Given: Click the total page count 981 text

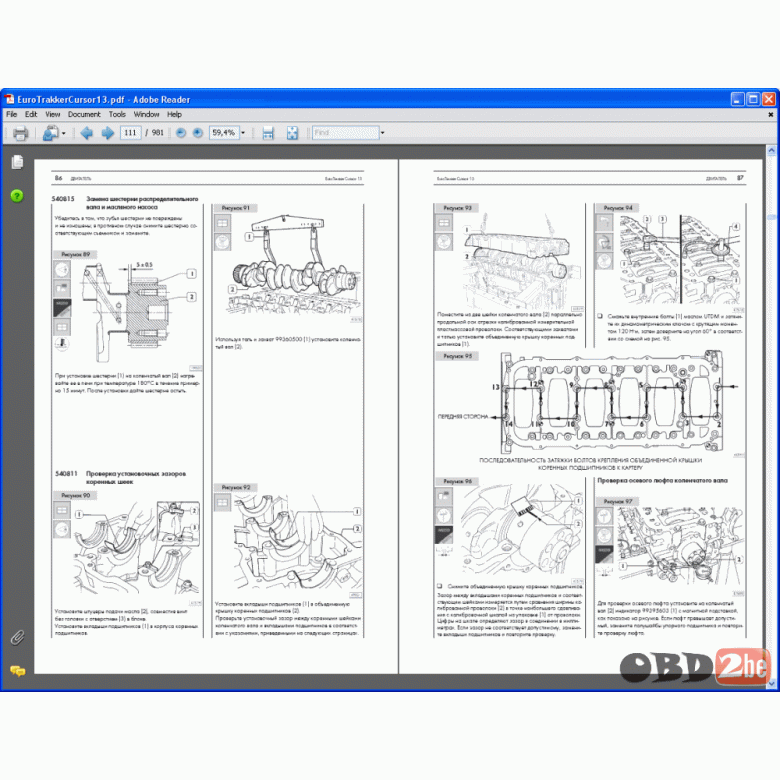Looking at the screenshot, I should coord(158,133).
